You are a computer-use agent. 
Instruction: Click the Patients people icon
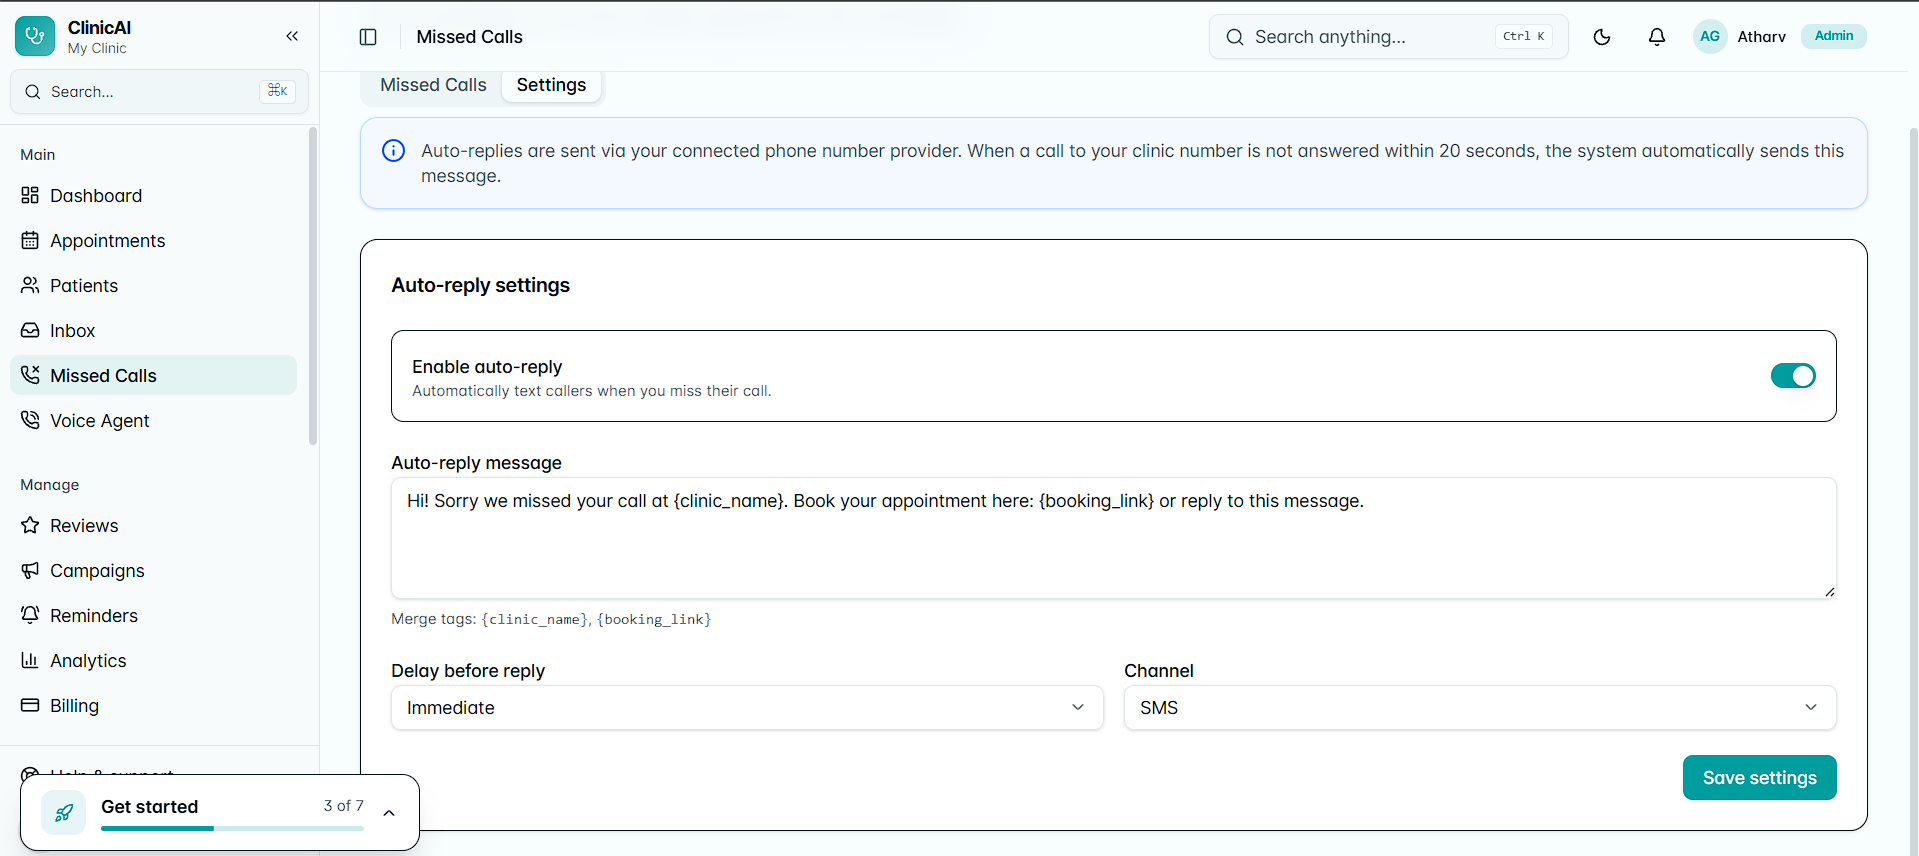(30, 285)
